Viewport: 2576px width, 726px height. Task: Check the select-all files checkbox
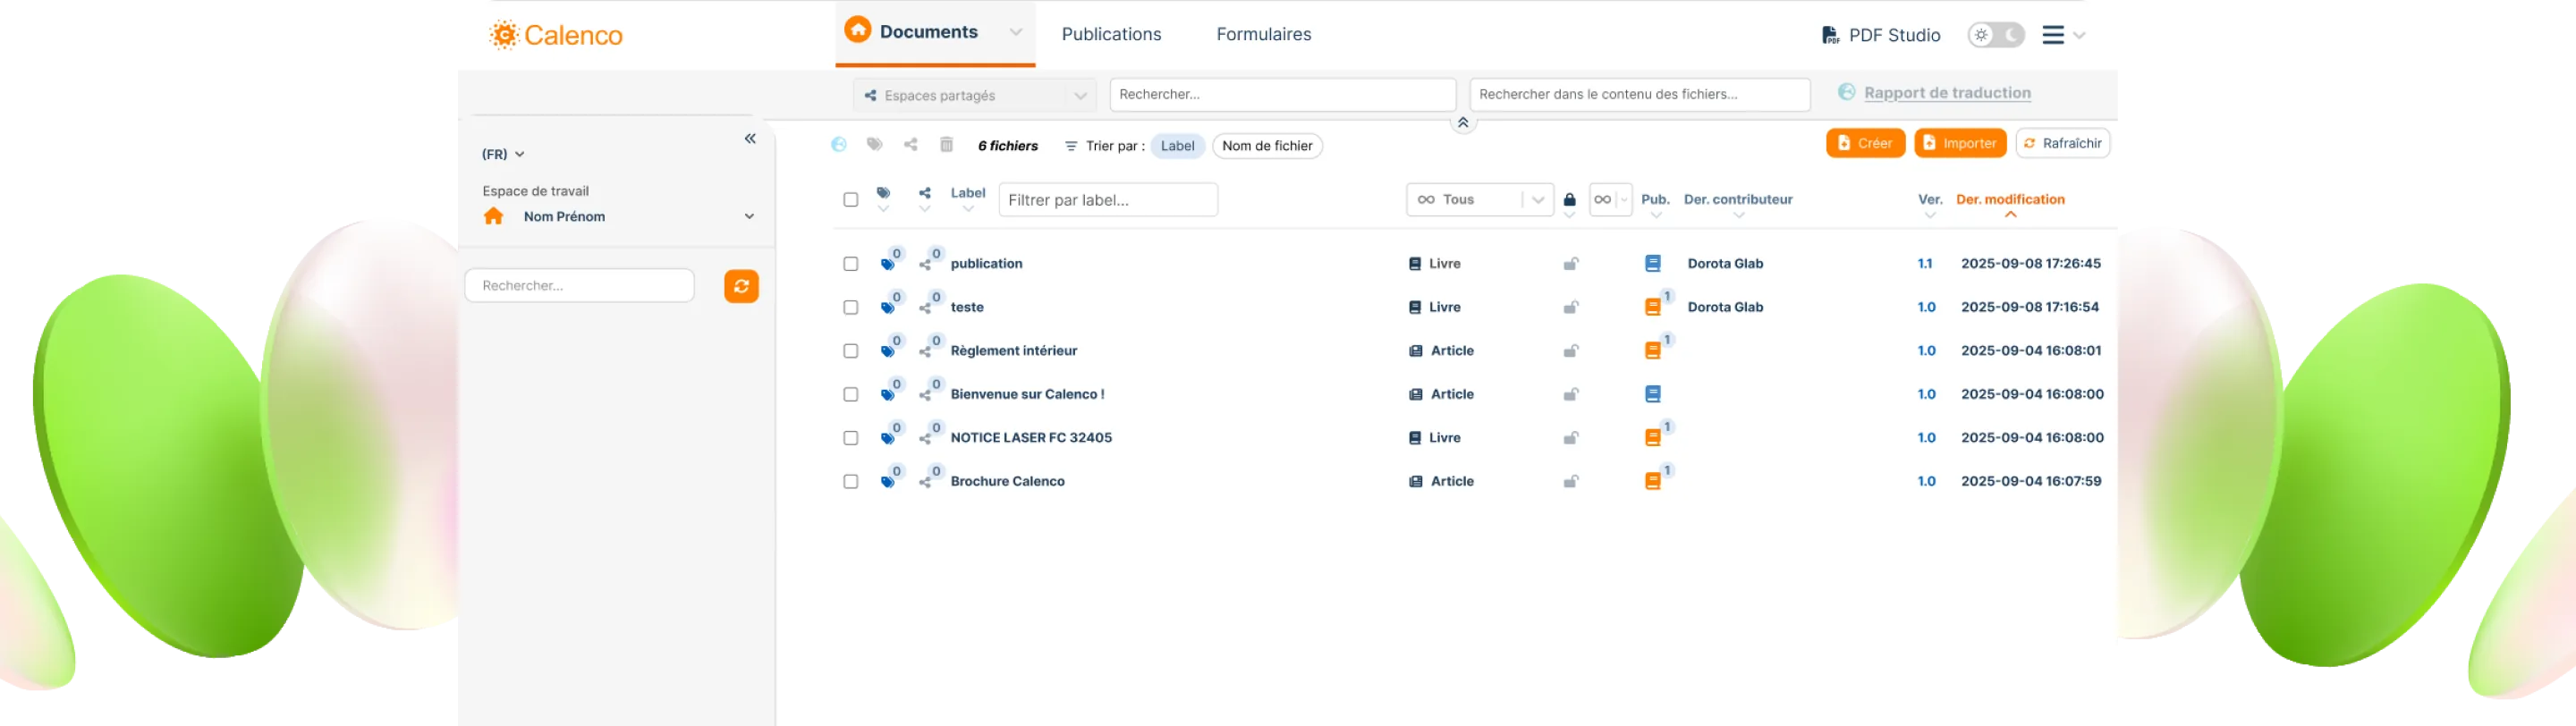[851, 200]
